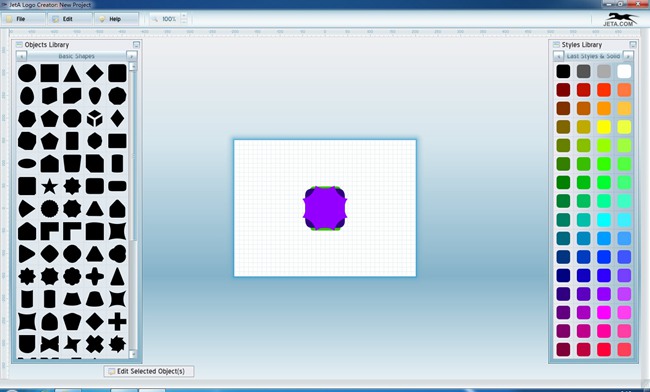This screenshot has height=392, width=650.
Task: Go to next shape category after Basic Shapes
Action: [x=131, y=56]
